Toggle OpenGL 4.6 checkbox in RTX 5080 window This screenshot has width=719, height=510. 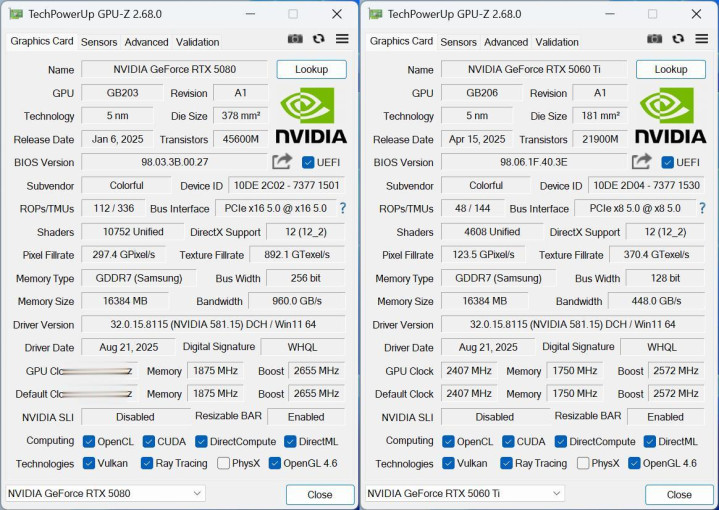(x=275, y=463)
